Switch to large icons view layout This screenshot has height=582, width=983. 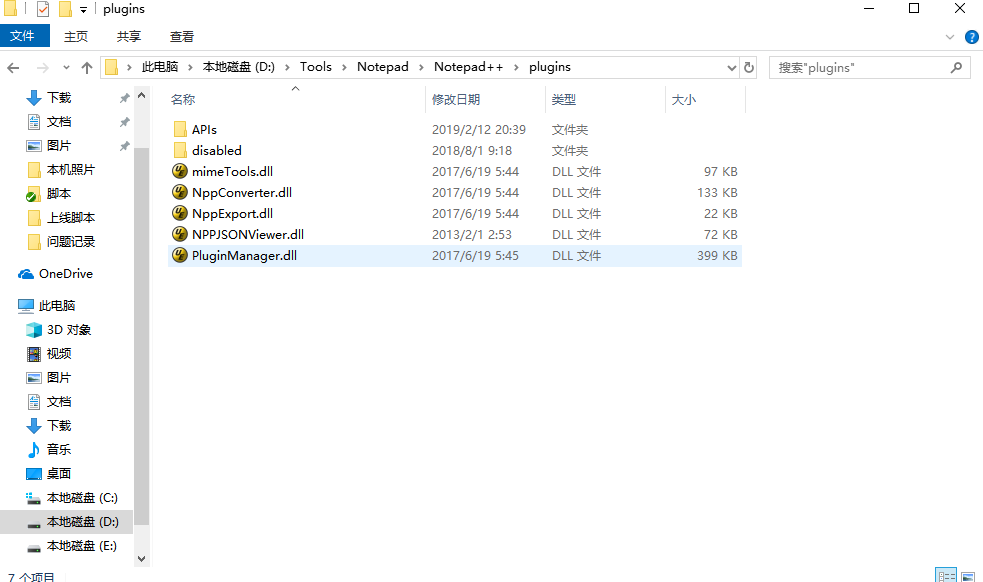pyautogui.click(x=969, y=576)
